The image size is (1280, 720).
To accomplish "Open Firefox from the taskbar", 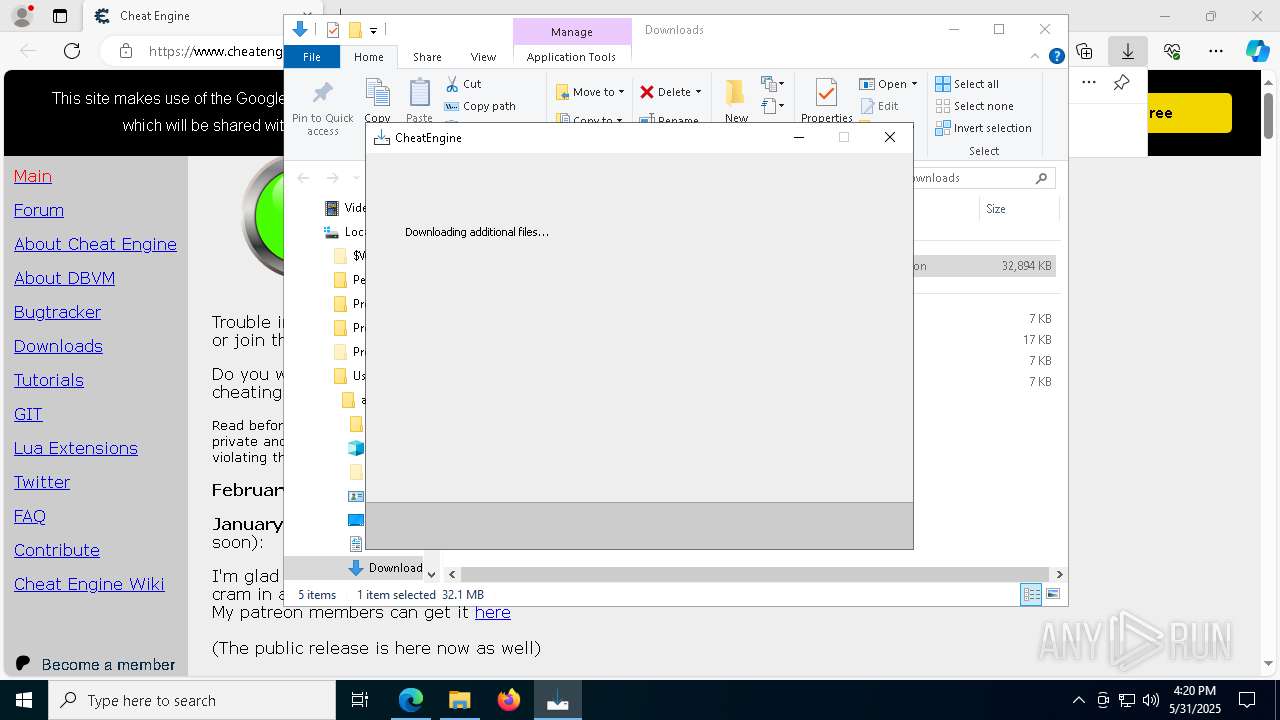I will (x=508, y=700).
